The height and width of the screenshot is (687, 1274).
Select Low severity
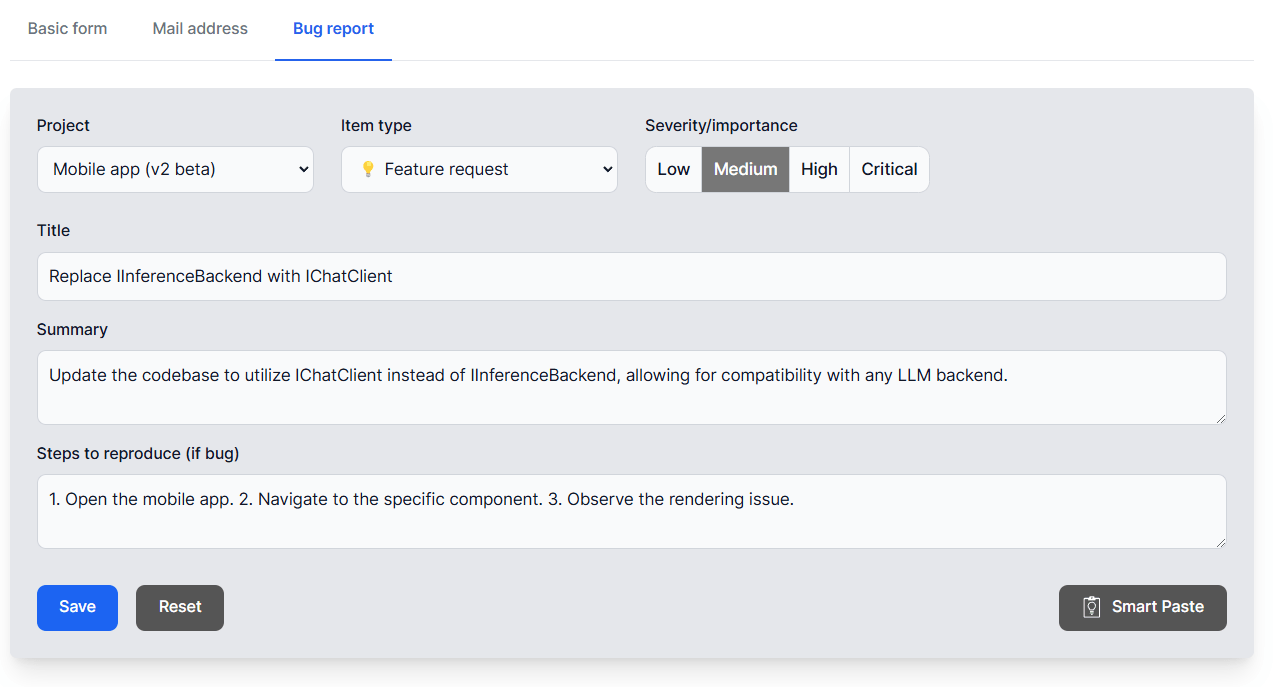673,169
